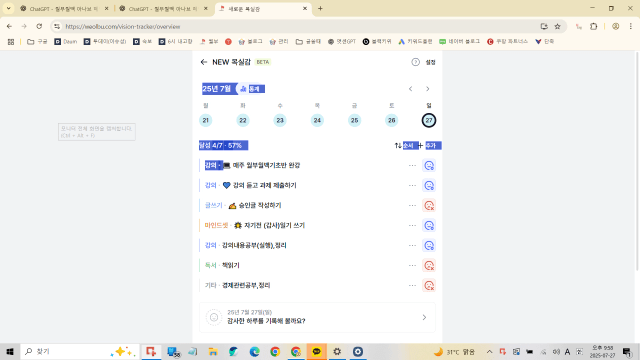The image size is (640, 360).
Task: Open the 통계 statistics icon button
Action: [243, 89]
